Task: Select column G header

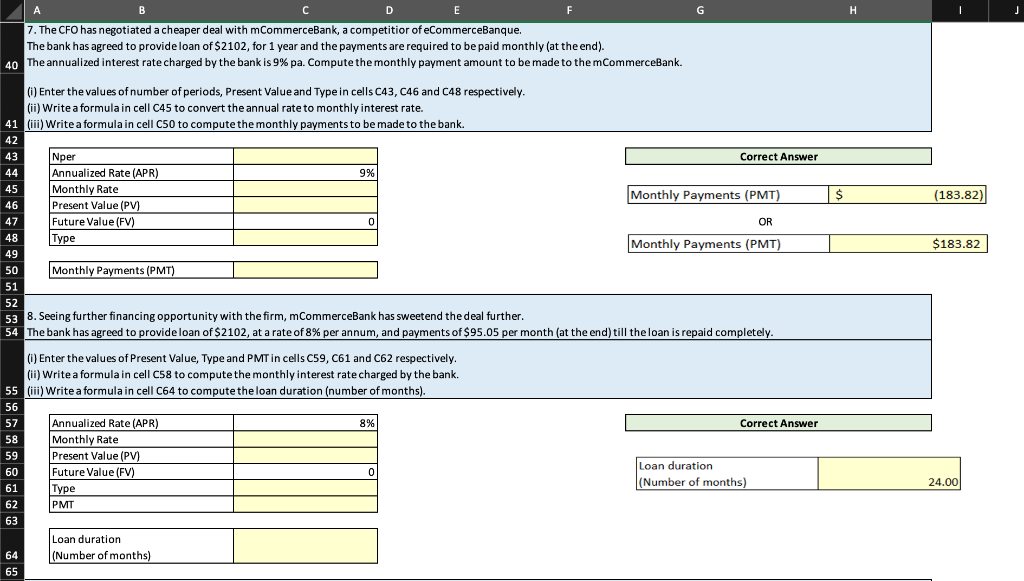Action: (x=700, y=10)
